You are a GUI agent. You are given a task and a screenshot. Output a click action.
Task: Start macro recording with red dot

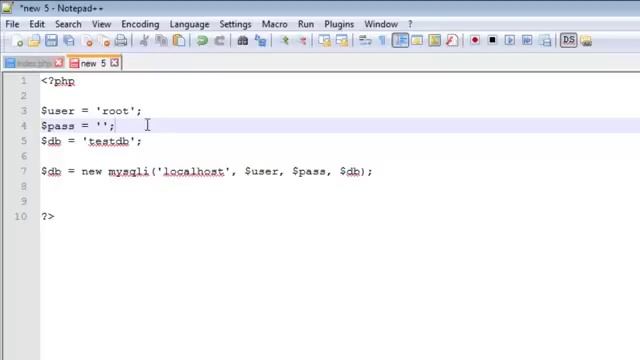(x=475, y=40)
